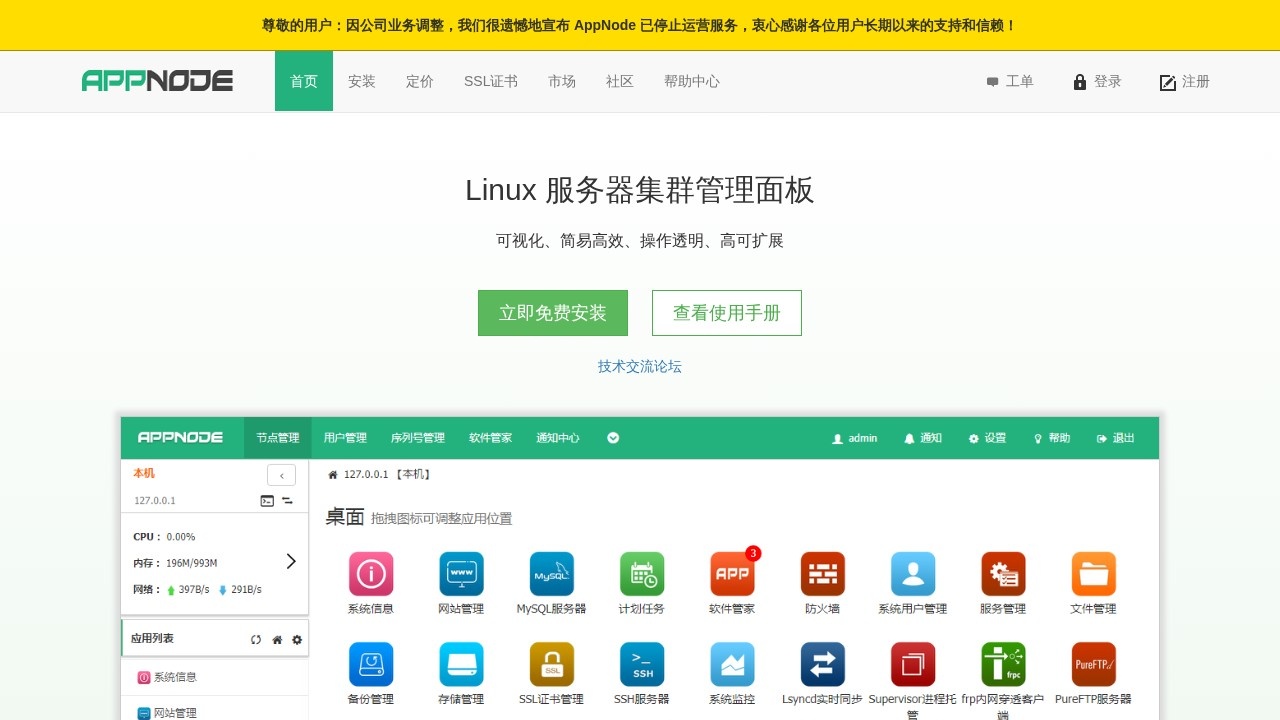Click the terminal icon beside 127.0.0.1
The image size is (1280, 720).
(x=267, y=501)
